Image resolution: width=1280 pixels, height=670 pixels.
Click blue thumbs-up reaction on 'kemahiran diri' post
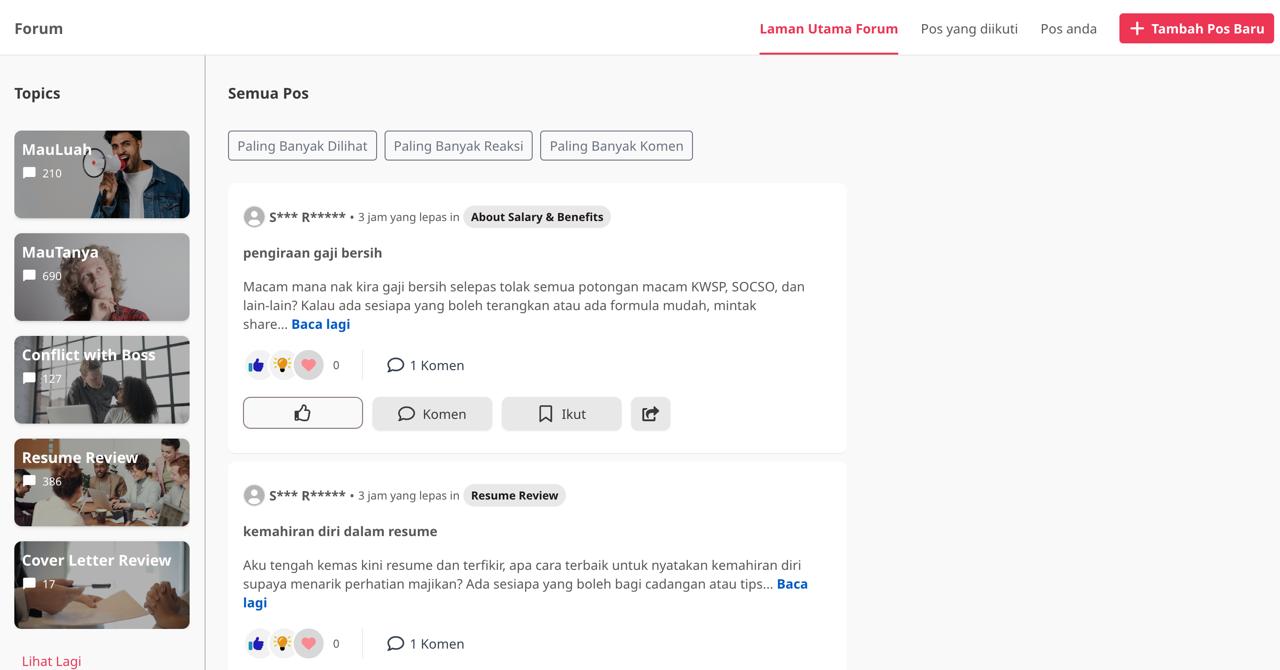[256, 643]
